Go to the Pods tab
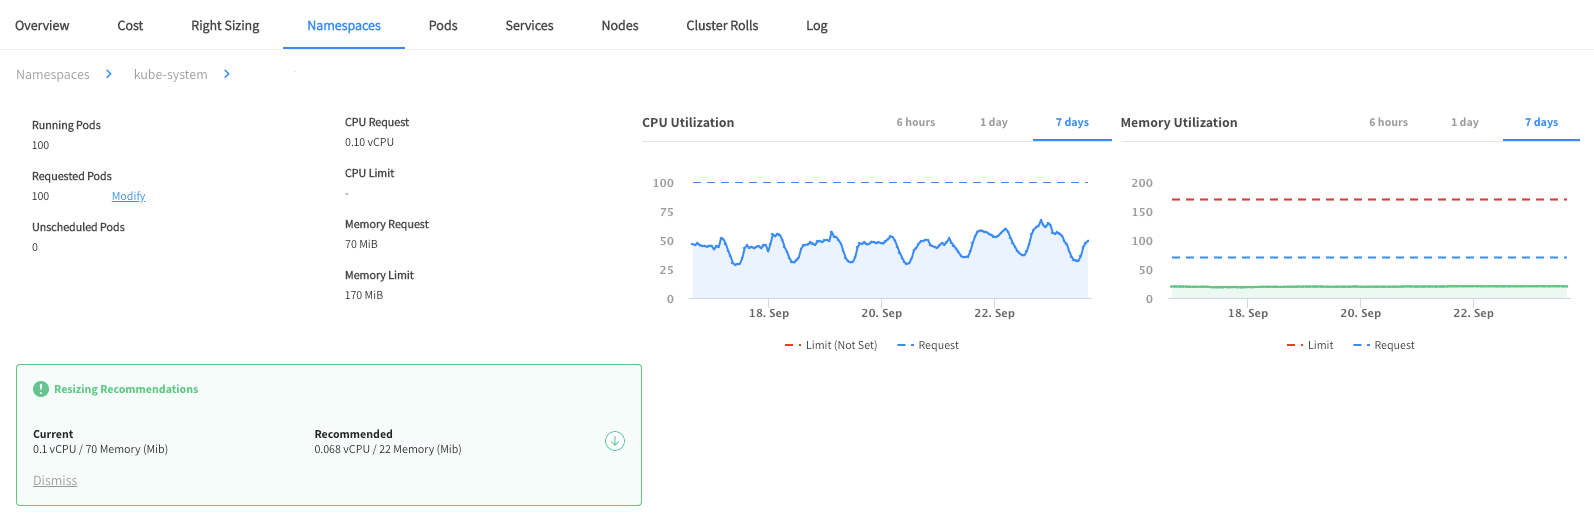The height and width of the screenshot is (528, 1594). [x=443, y=26]
